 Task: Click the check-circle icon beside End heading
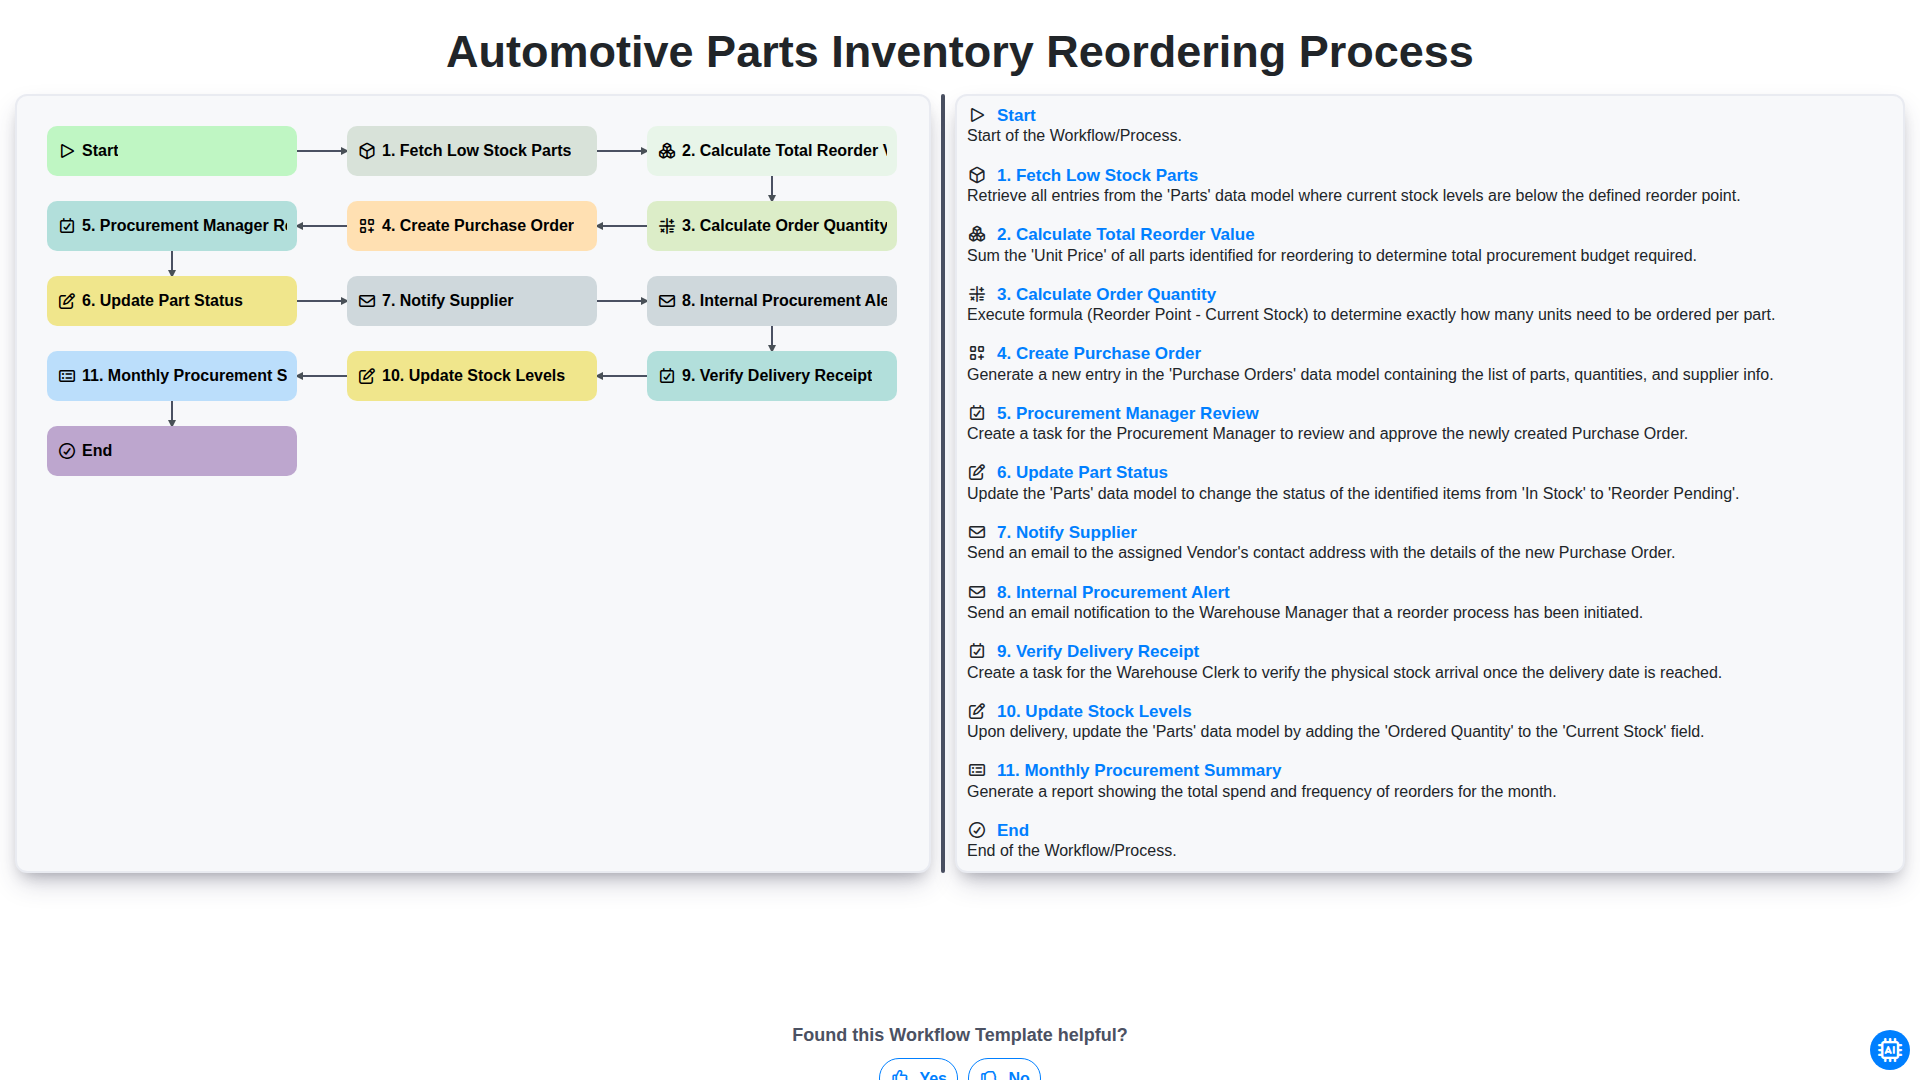coord(977,830)
